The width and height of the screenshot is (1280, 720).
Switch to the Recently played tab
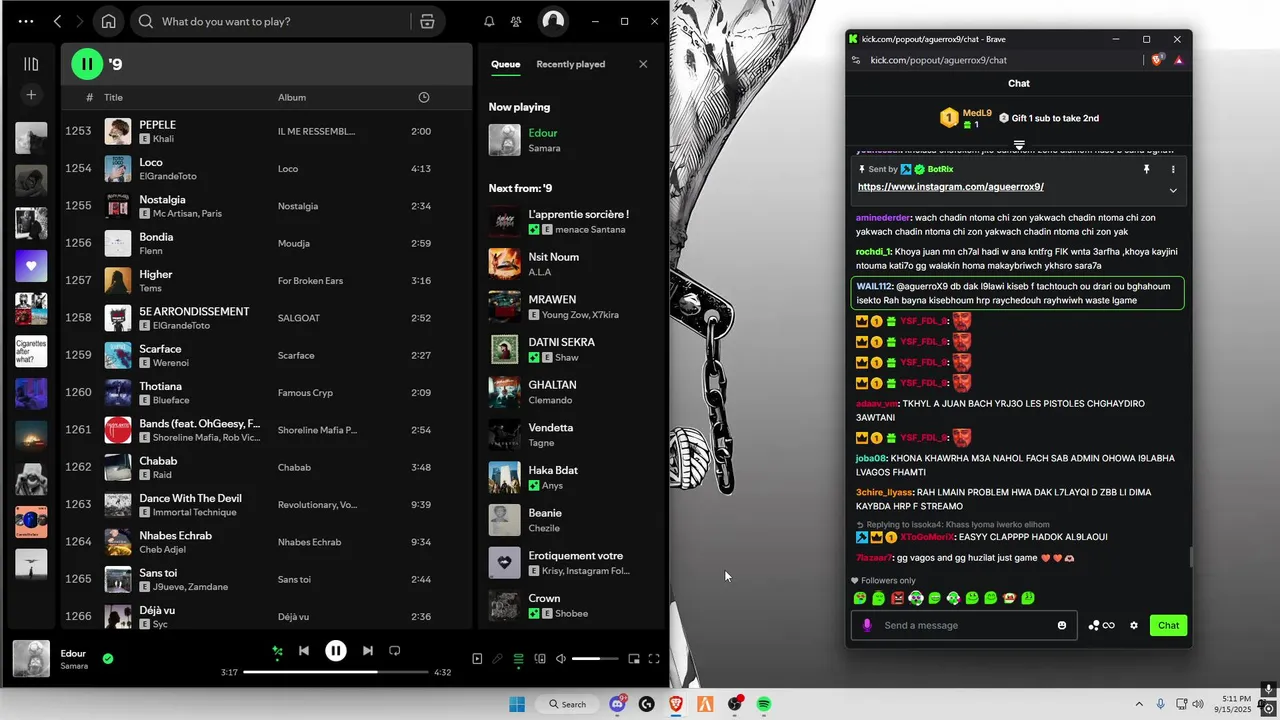(570, 64)
